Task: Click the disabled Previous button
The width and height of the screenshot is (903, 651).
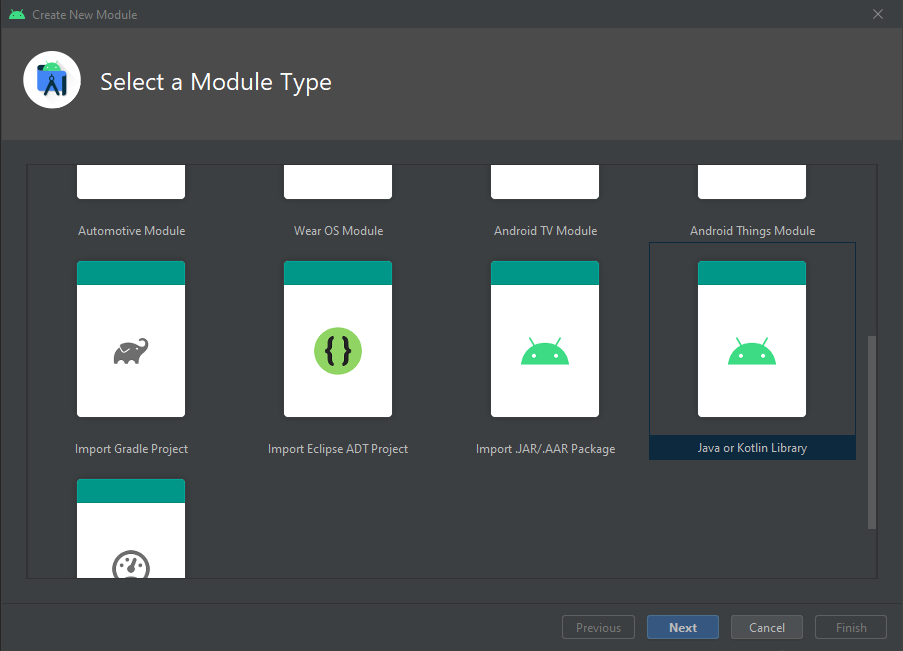Action: [x=598, y=627]
